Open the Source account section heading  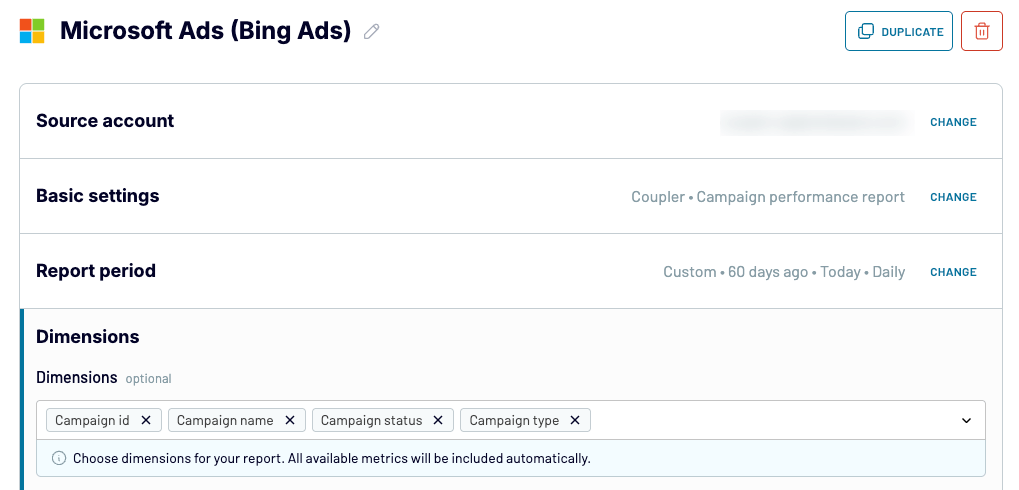click(105, 121)
